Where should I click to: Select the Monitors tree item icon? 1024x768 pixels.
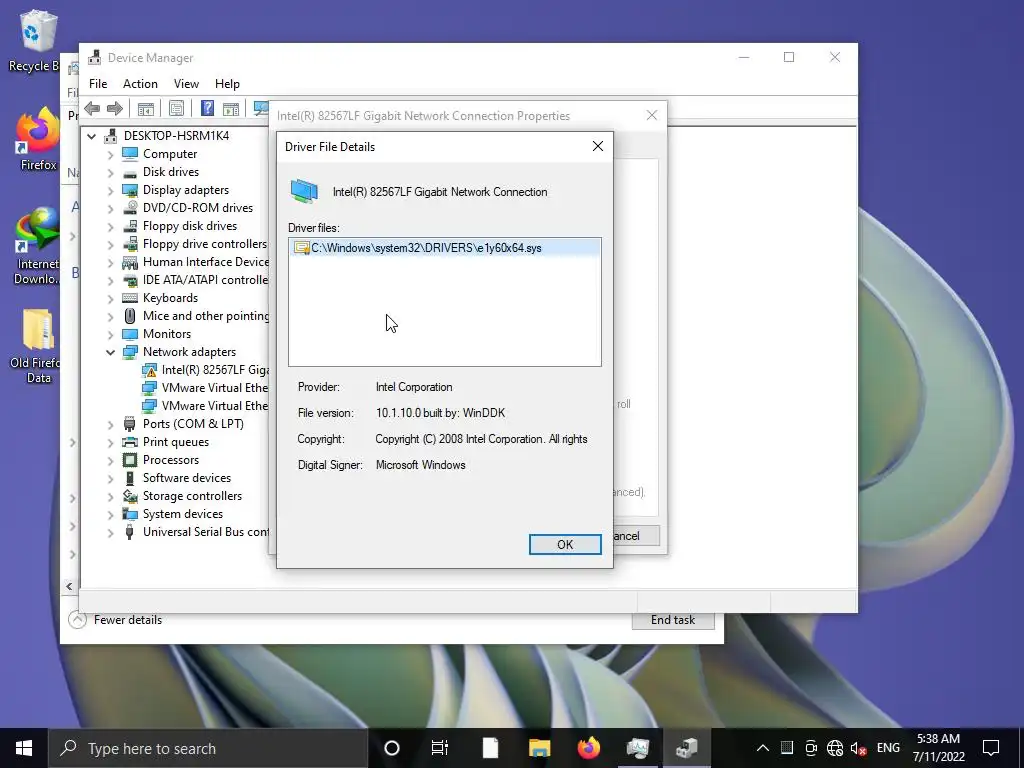130,334
